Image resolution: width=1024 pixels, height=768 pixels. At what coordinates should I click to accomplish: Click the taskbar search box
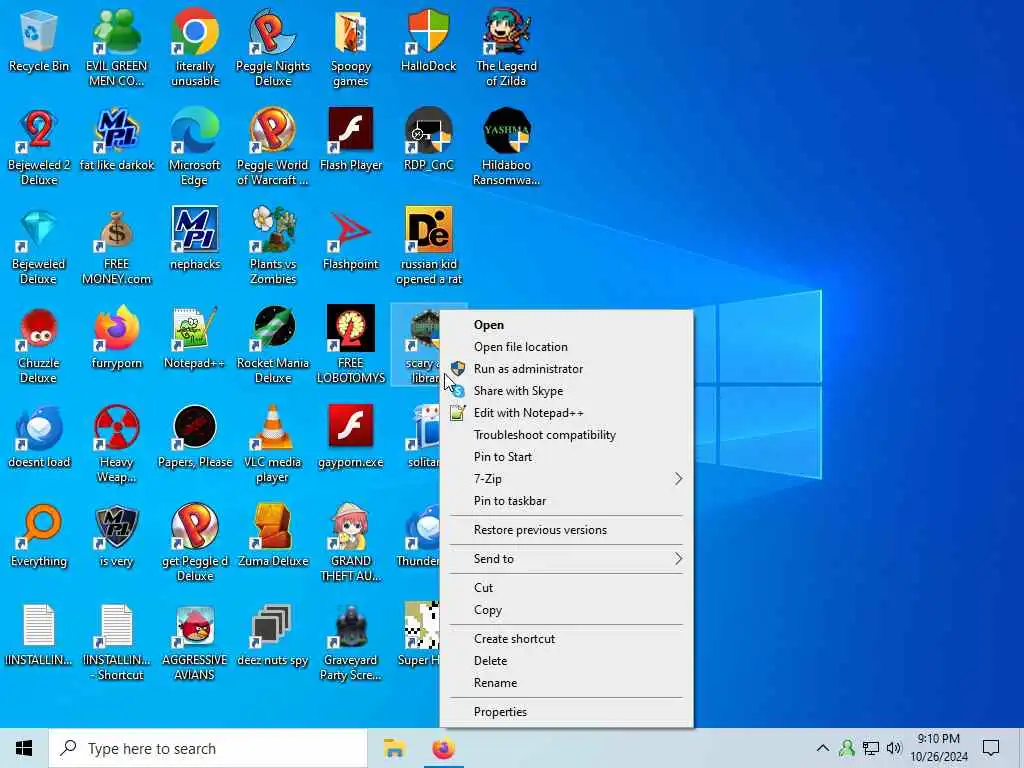pyautogui.click(x=208, y=748)
